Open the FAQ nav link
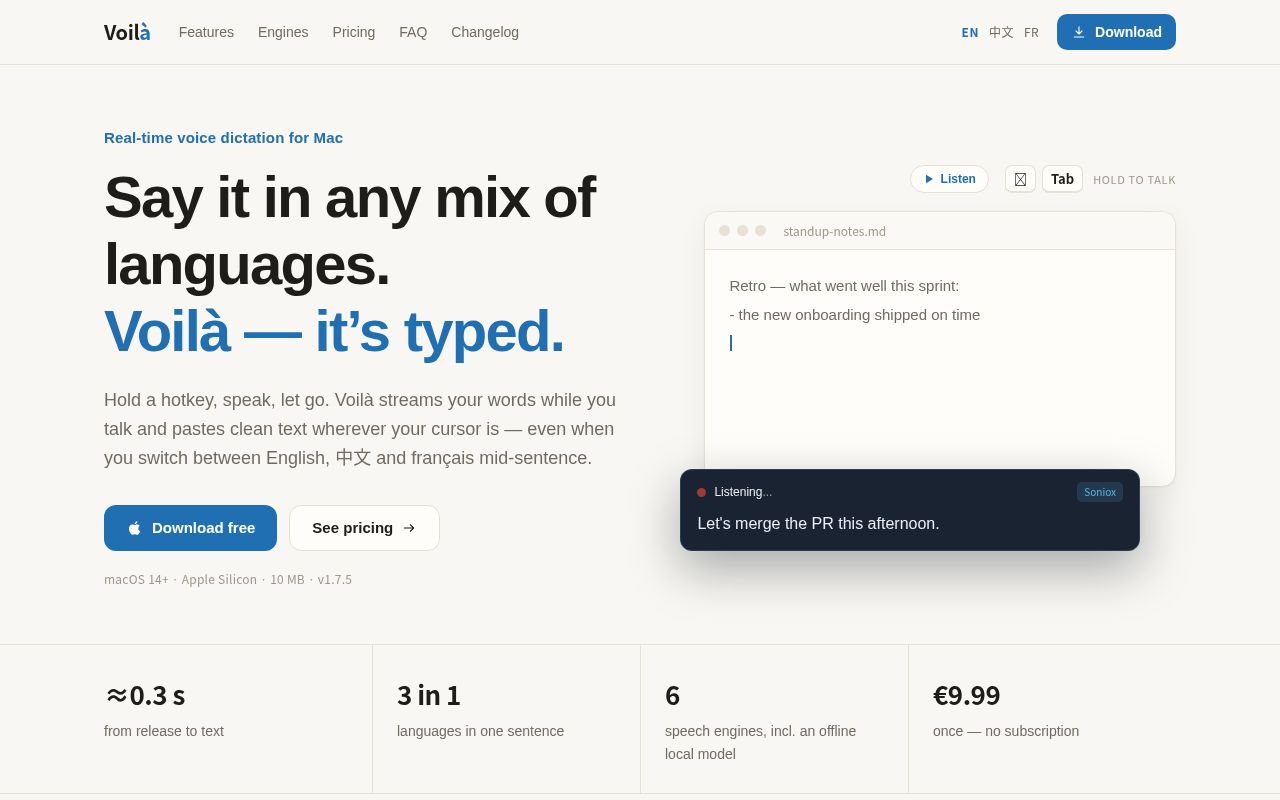1280x800 pixels. [413, 32]
